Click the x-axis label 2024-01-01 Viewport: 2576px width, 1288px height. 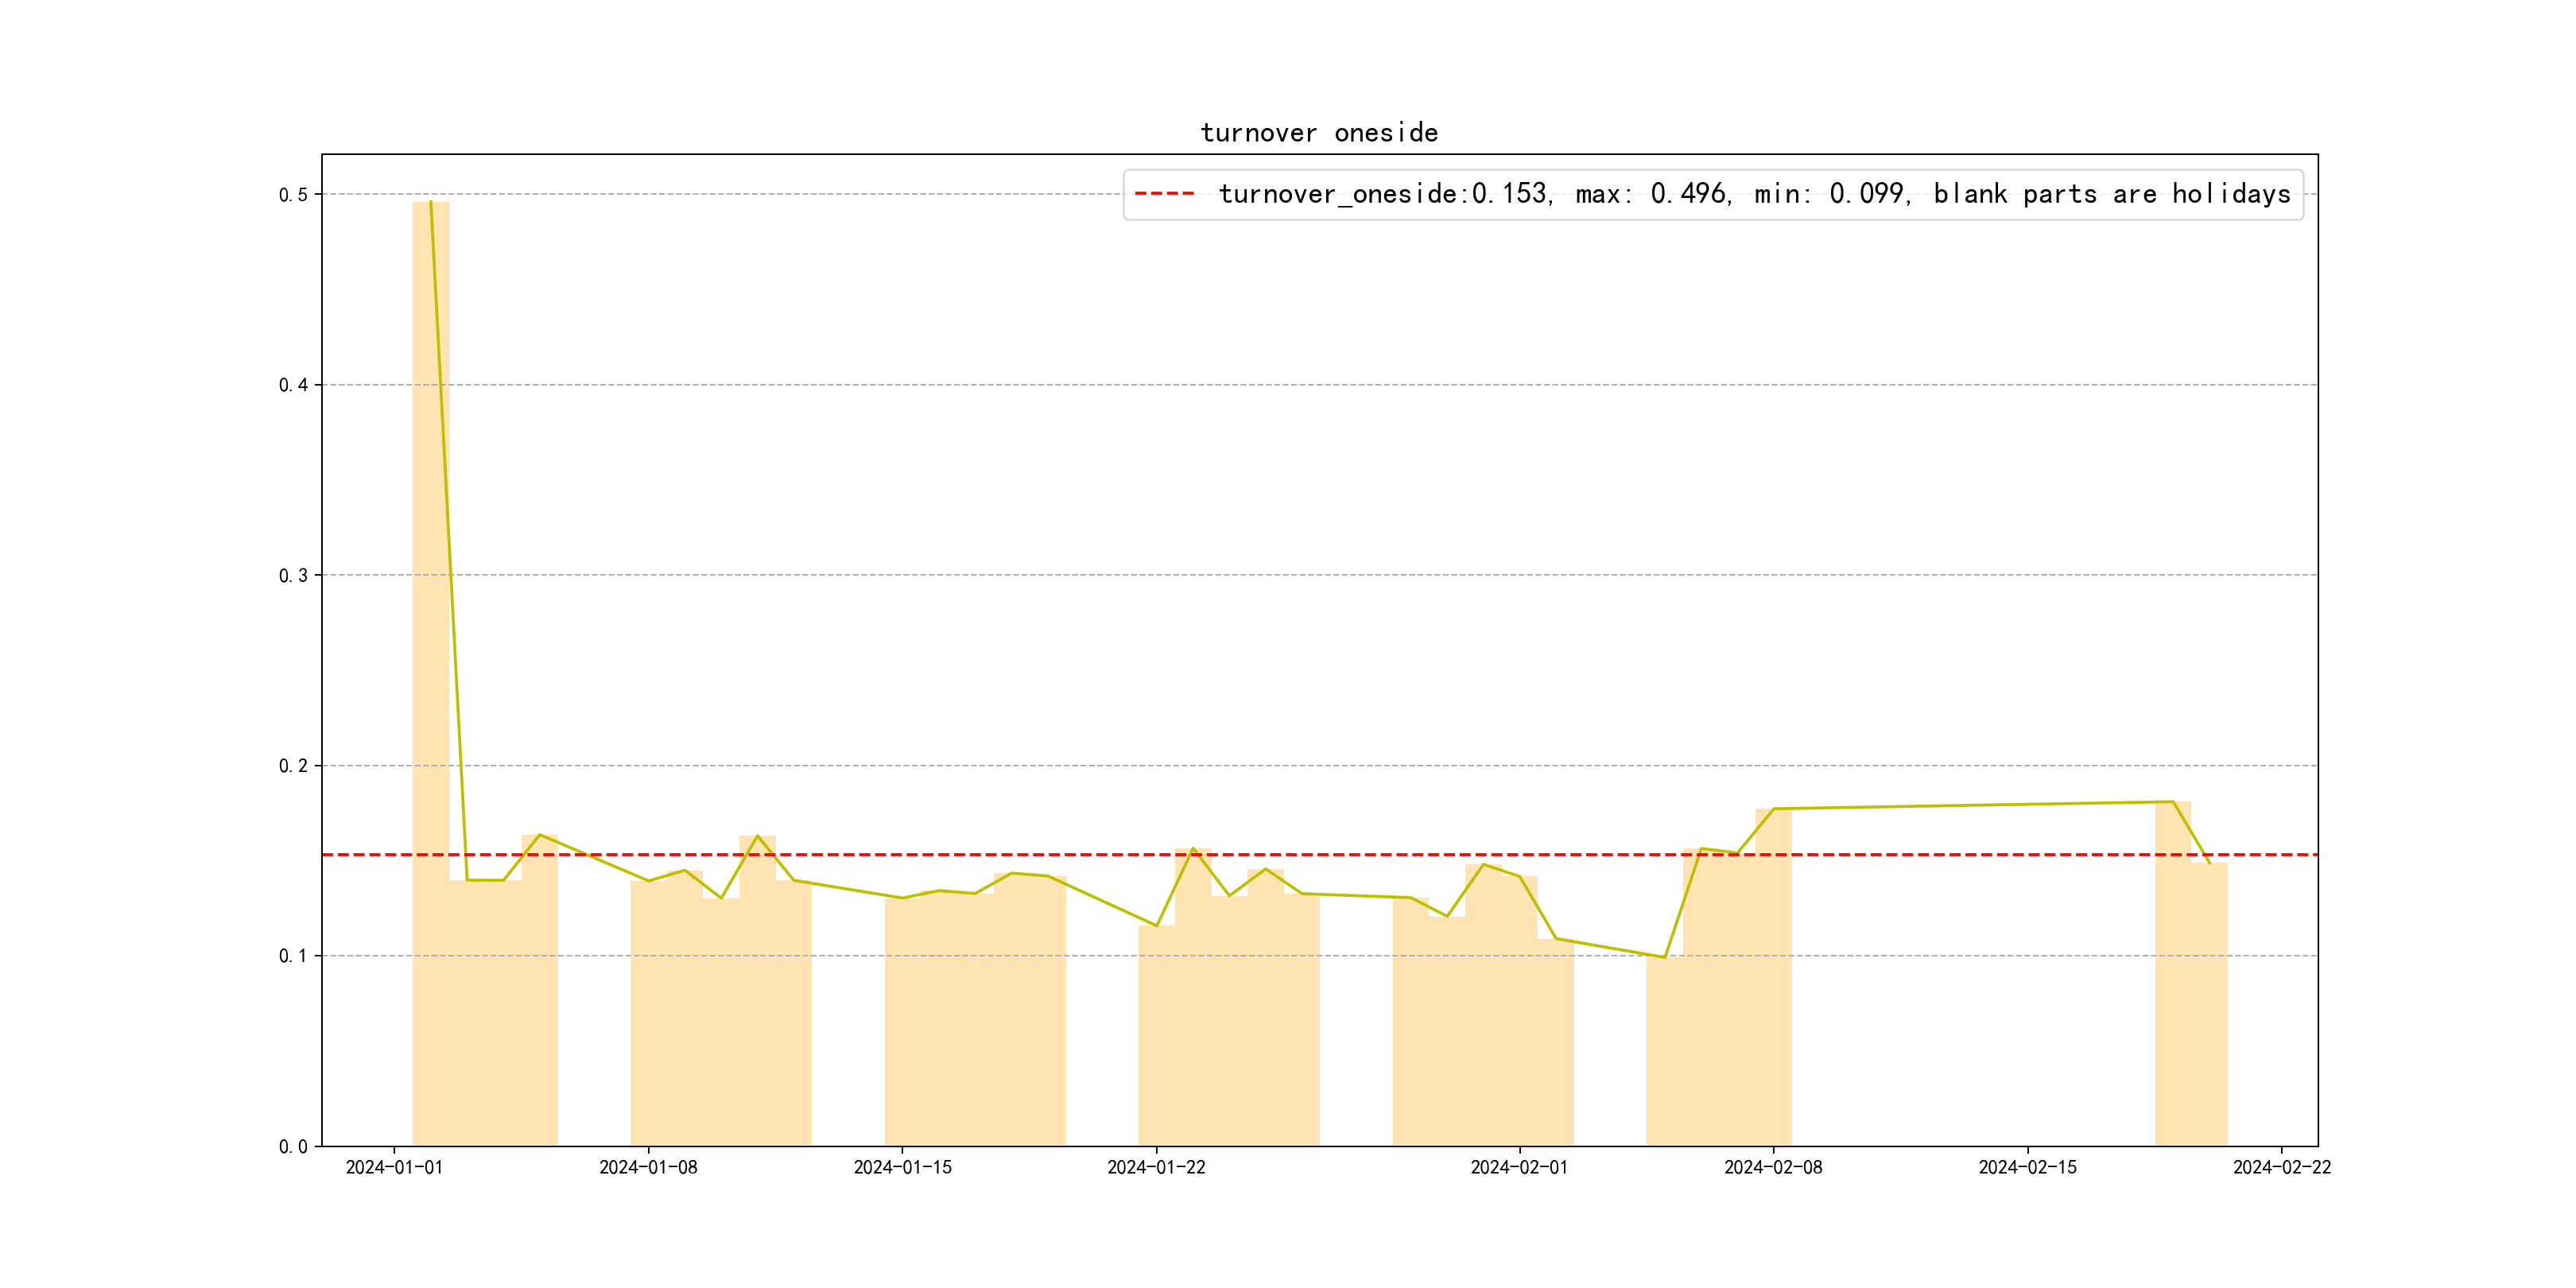tap(394, 1168)
